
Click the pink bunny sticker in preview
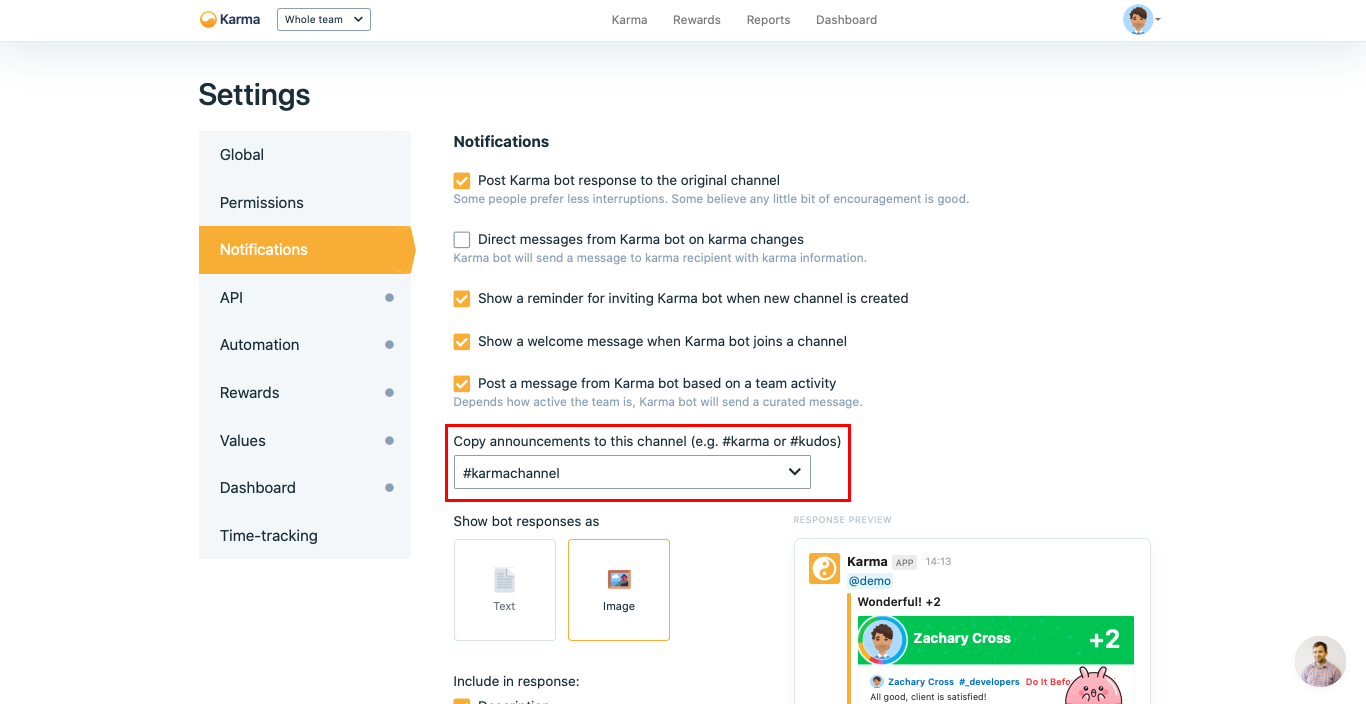tap(1093, 686)
